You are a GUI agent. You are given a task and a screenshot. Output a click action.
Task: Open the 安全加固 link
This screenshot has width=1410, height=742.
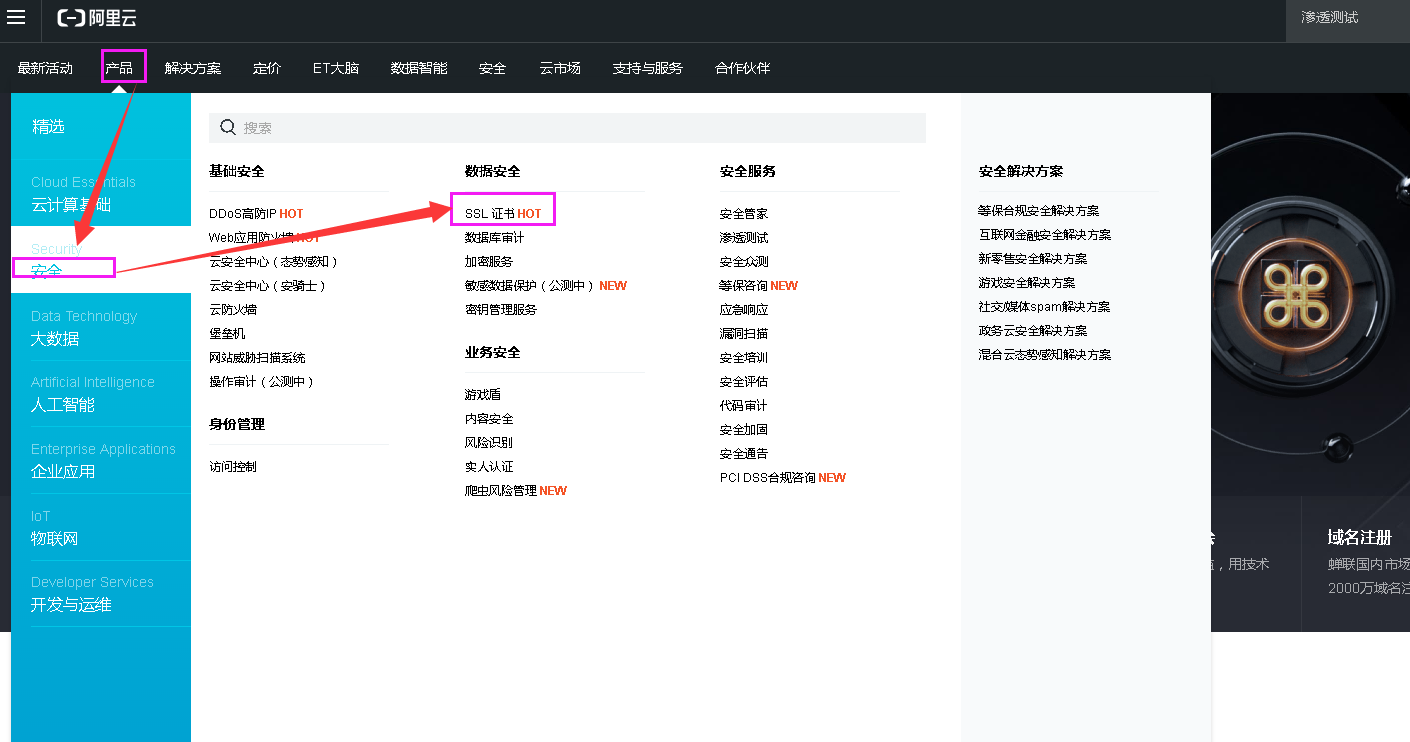[x=744, y=429]
